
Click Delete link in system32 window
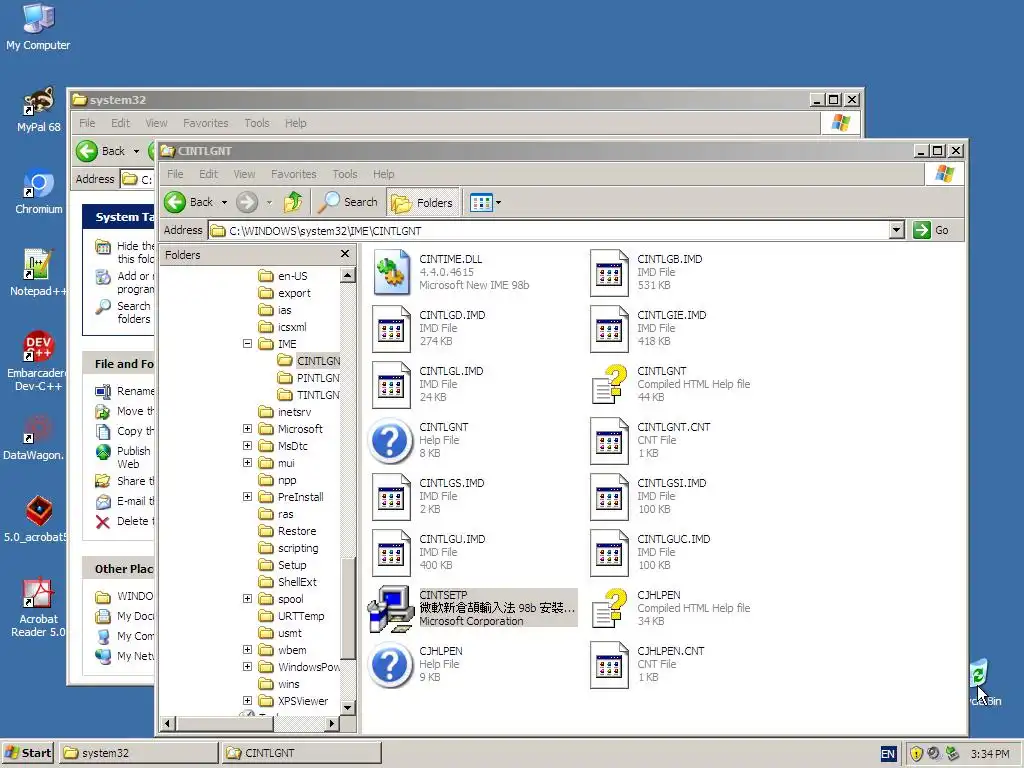click(124, 521)
